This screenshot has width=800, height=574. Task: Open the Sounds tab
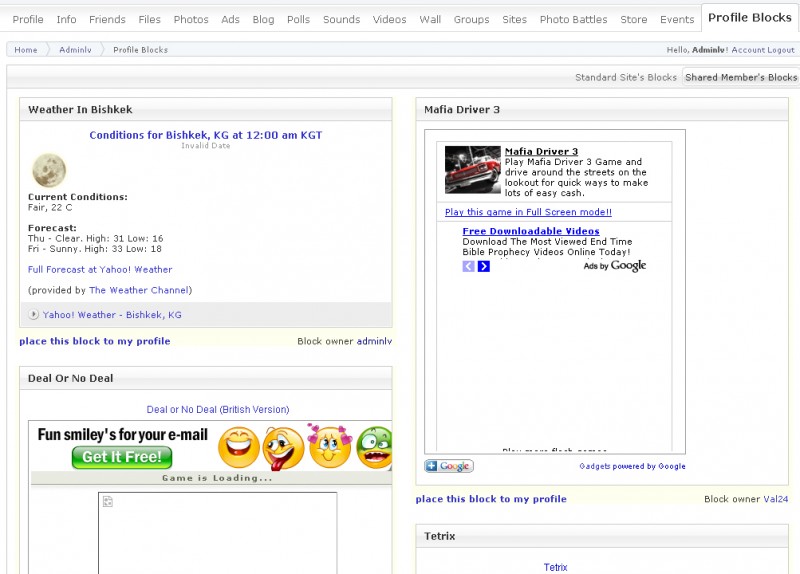(341, 19)
